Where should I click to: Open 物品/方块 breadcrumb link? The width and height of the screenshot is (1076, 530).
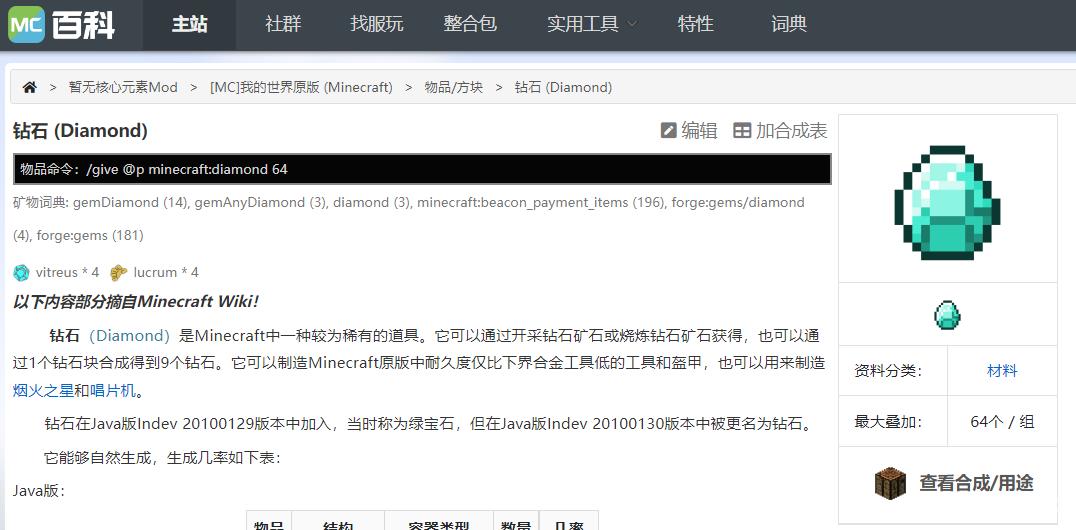(454, 87)
